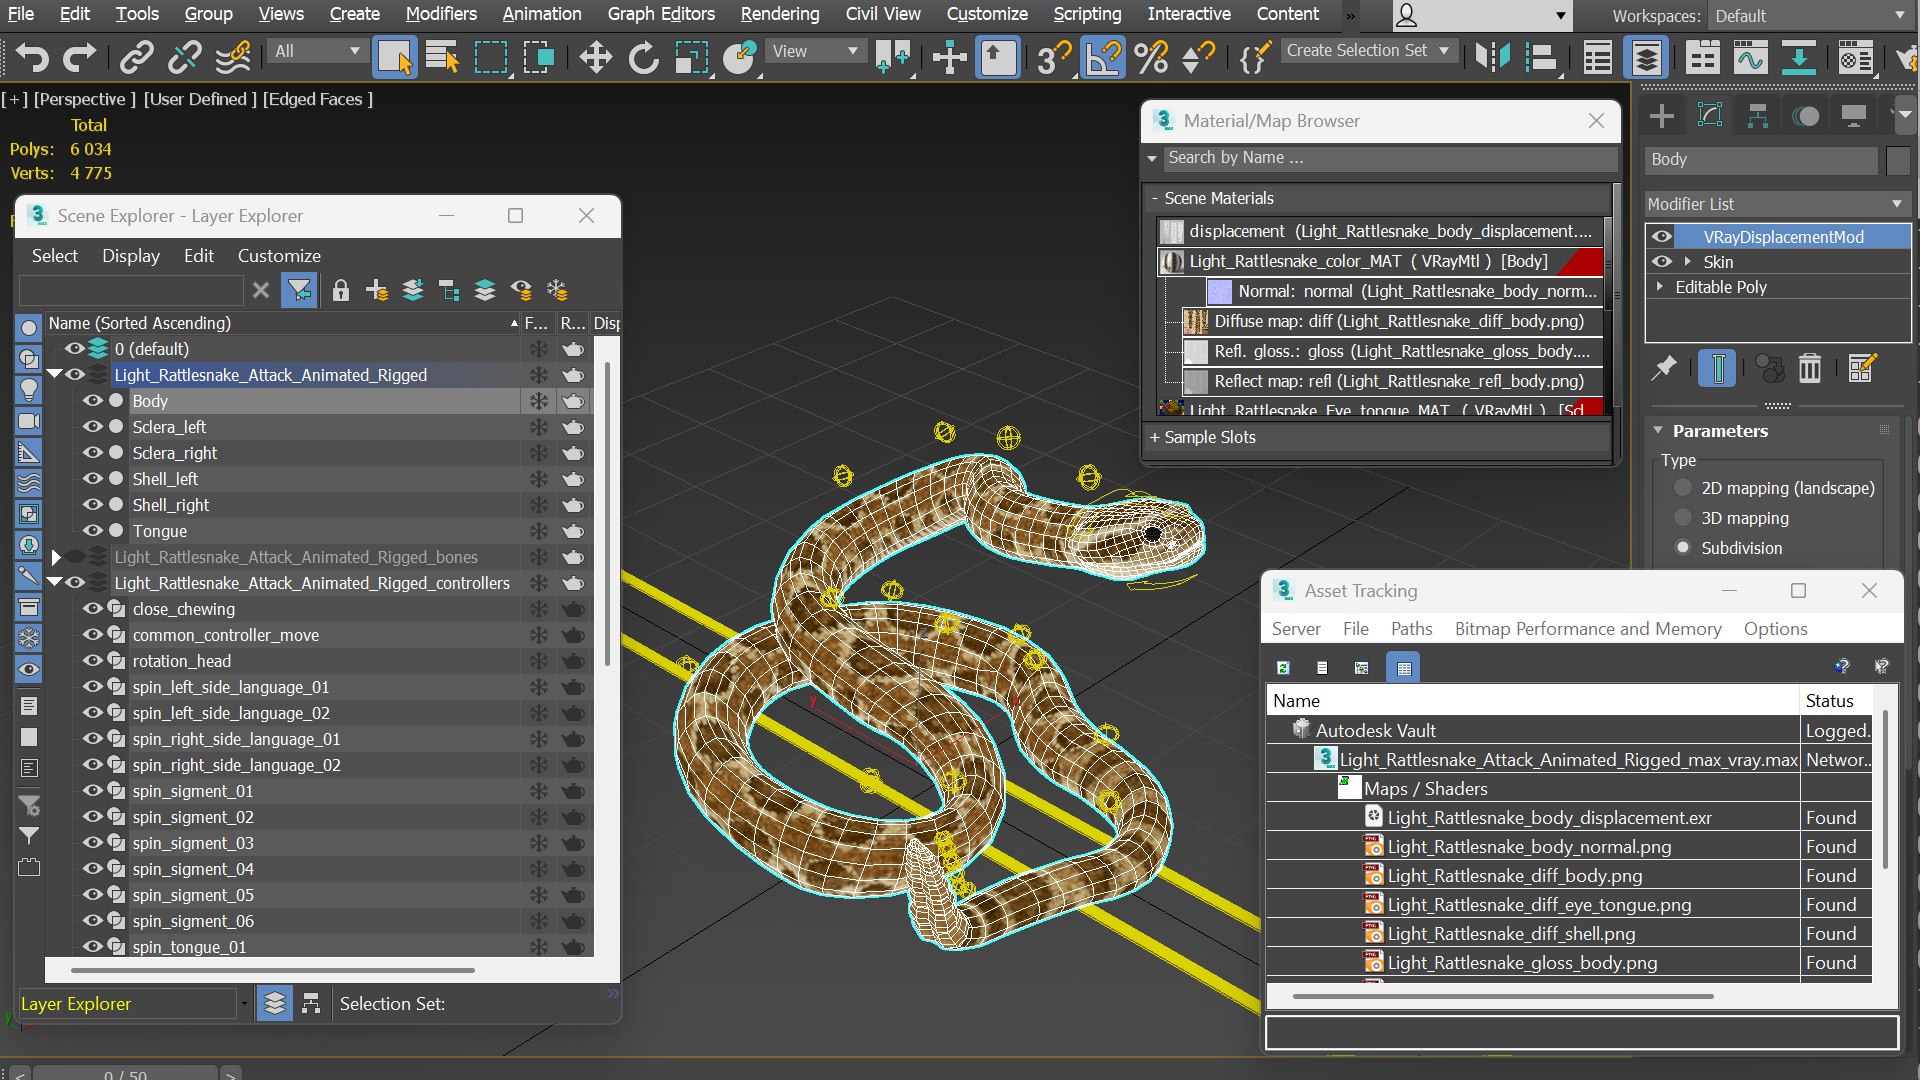
Task: Select 3D mapping radio button
Action: pyautogui.click(x=1683, y=518)
